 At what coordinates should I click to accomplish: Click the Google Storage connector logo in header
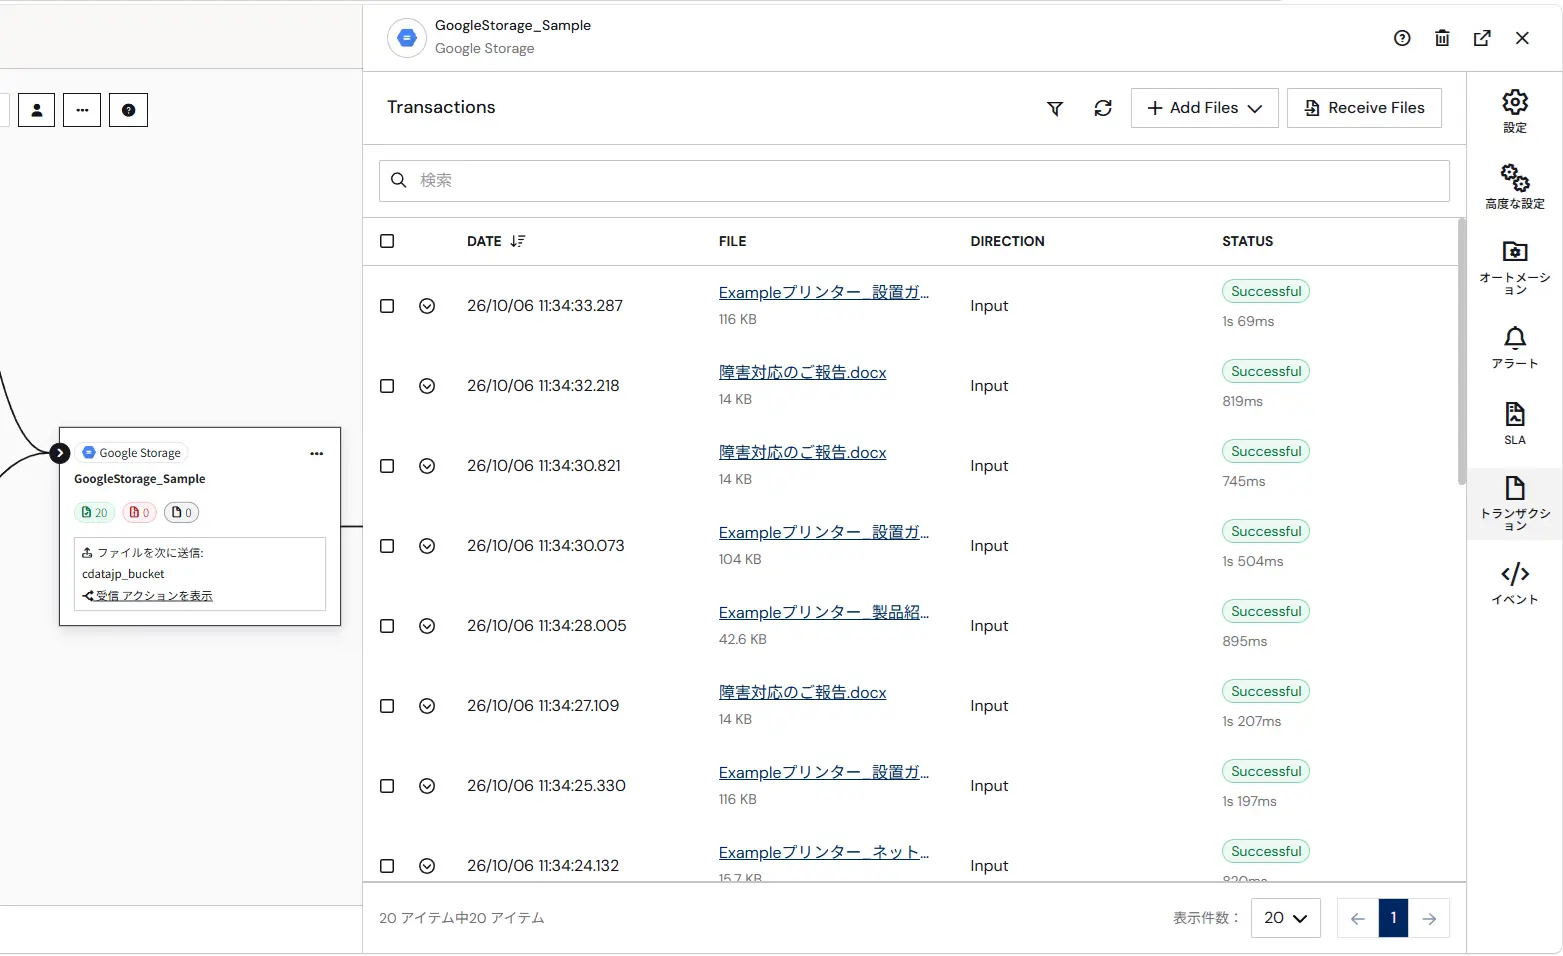click(x=406, y=38)
